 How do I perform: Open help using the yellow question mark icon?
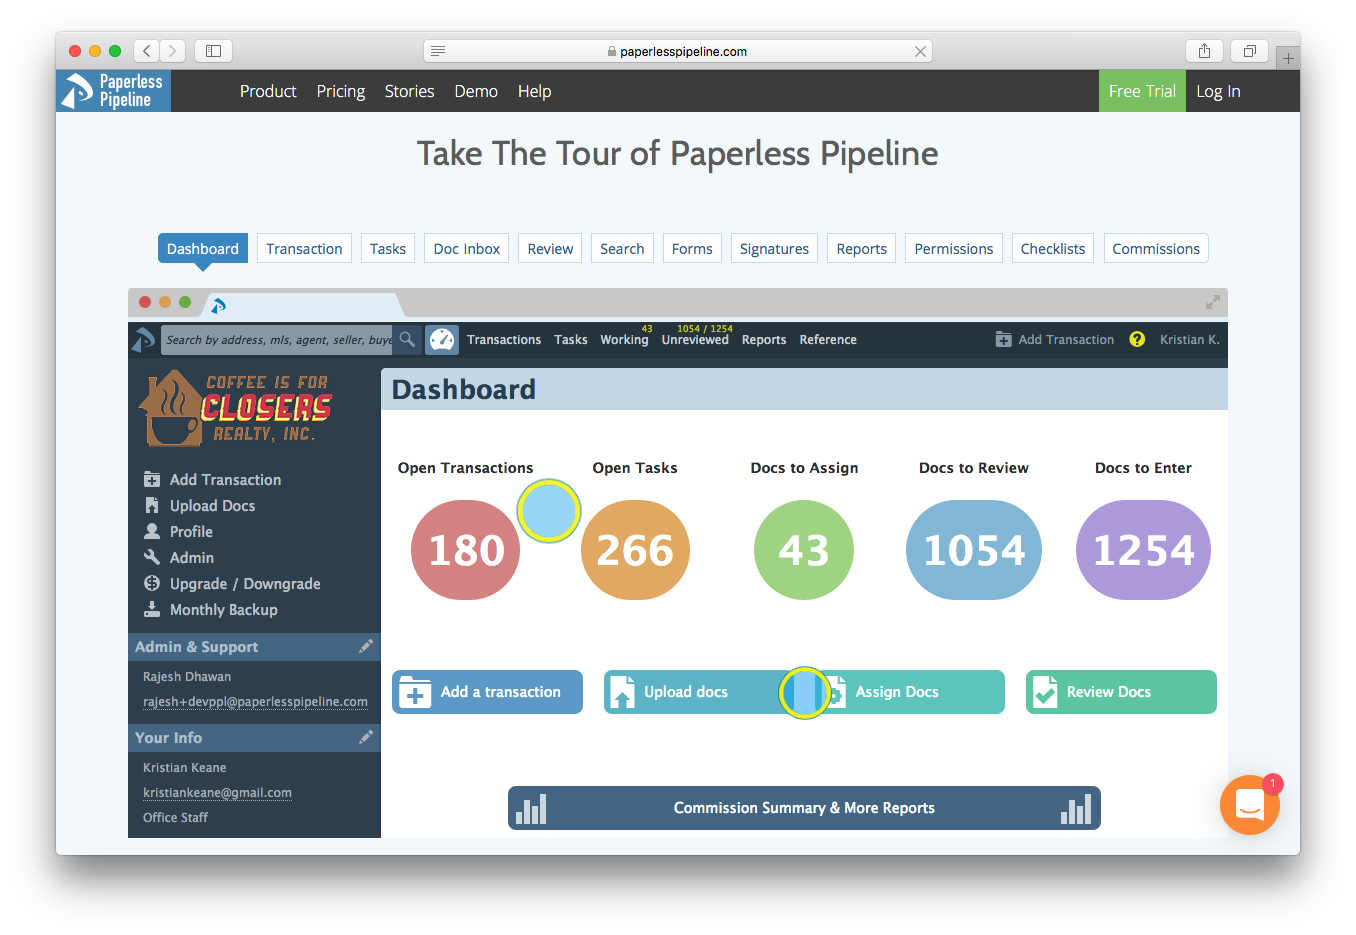[x=1137, y=339]
